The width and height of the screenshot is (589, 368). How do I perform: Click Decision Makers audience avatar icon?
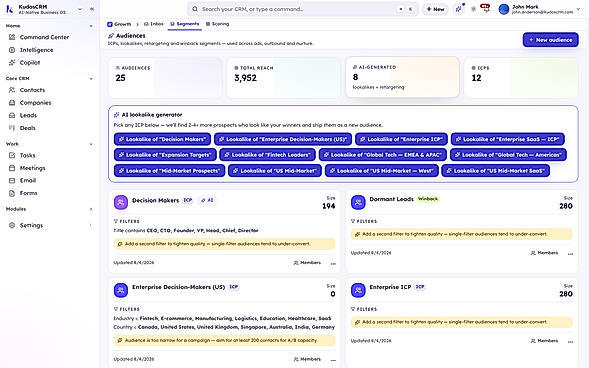tap(121, 202)
